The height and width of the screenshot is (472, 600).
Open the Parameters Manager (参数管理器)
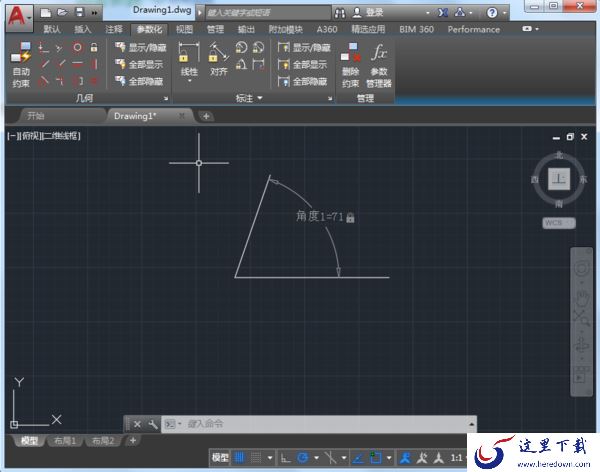pos(379,65)
